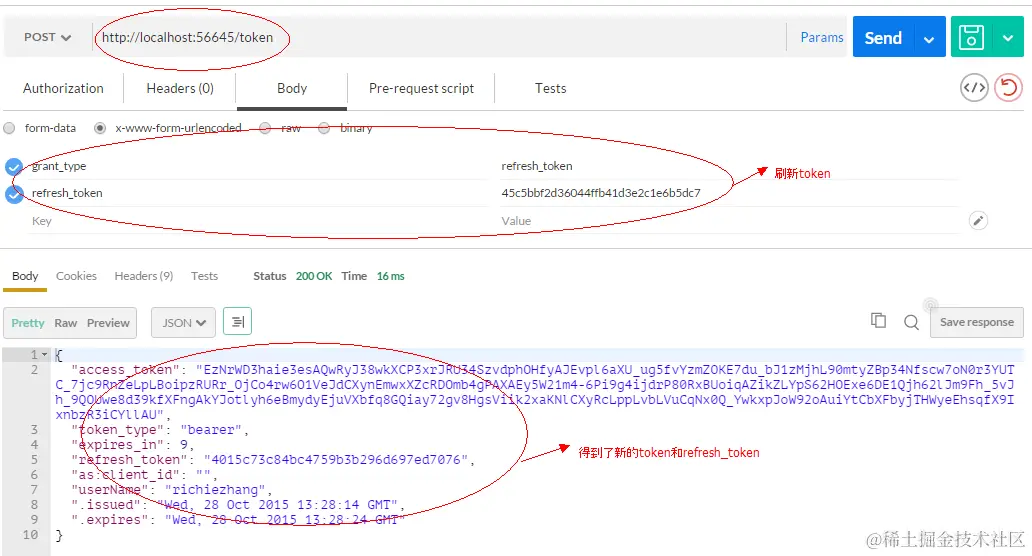Click the refresh_token value 4015c73c84bc4759b3b296d697ed7076
This screenshot has width=1032, height=556.
(335, 460)
